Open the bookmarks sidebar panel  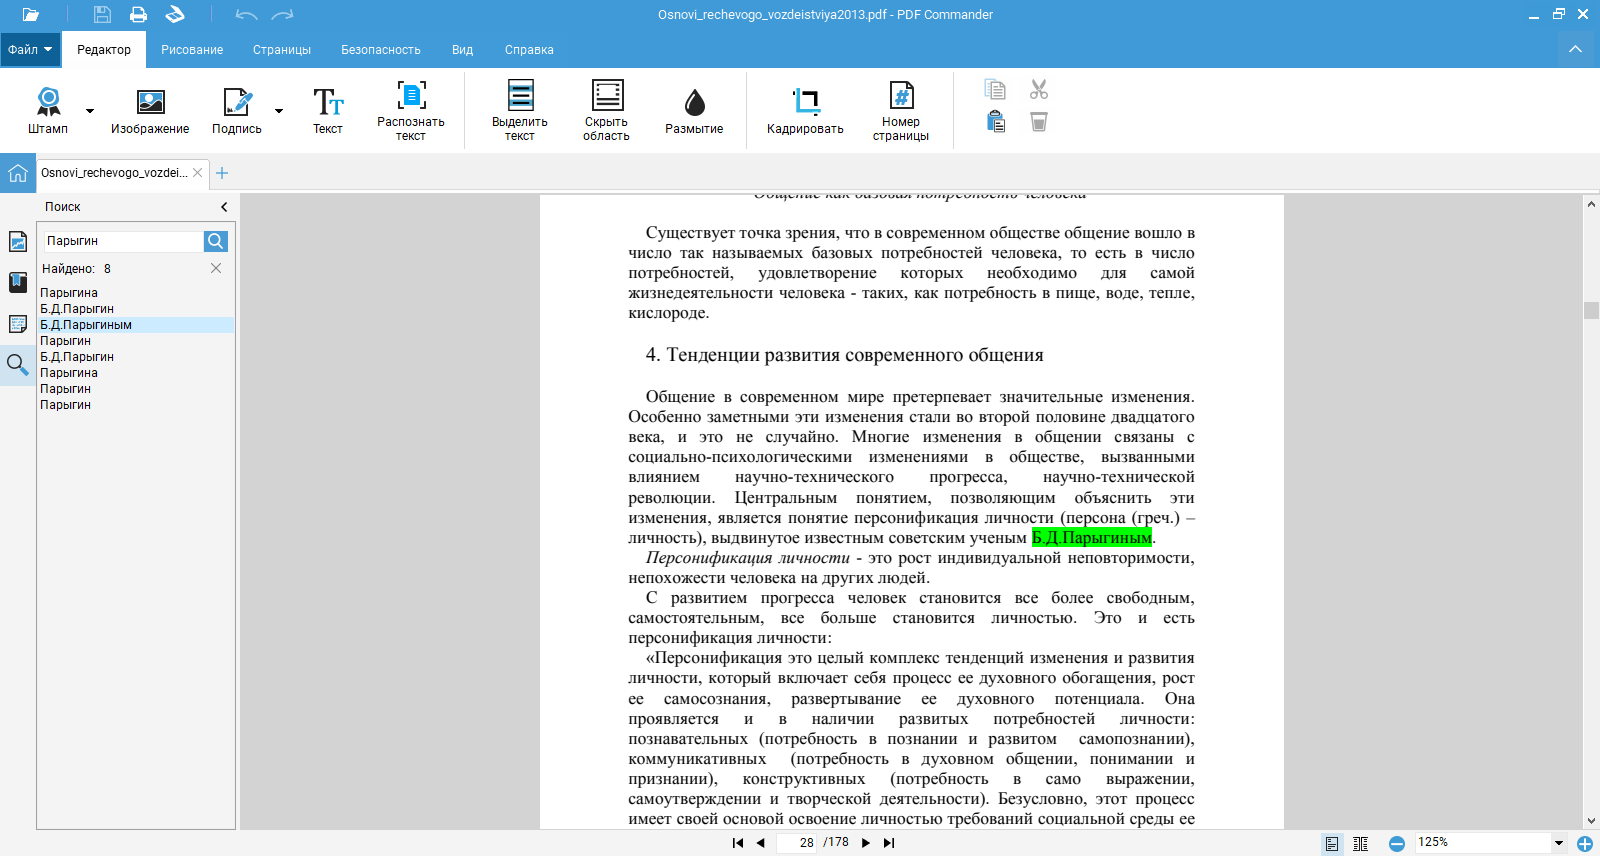(18, 282)
